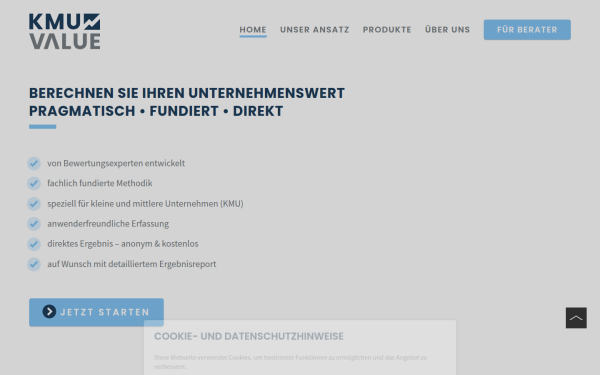
Task: Click checkmark icon beside 'fachlich fundierte Methodik'
Action: coord(34,183)
